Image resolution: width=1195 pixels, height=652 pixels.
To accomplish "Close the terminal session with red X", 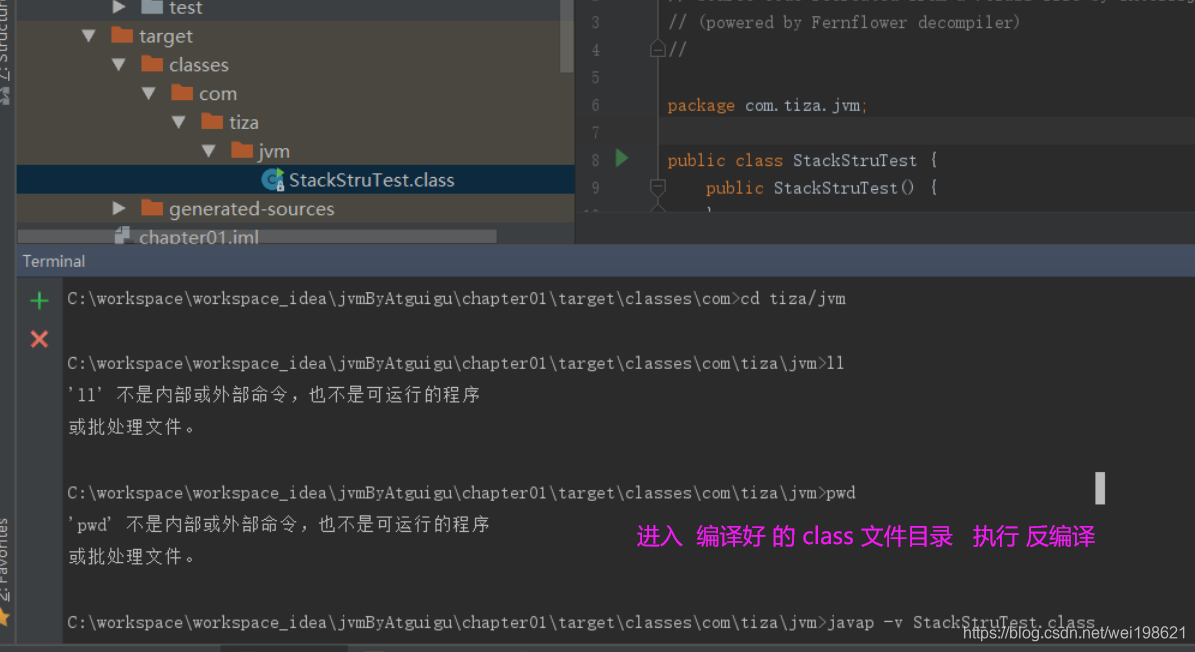I will [39, 339].
